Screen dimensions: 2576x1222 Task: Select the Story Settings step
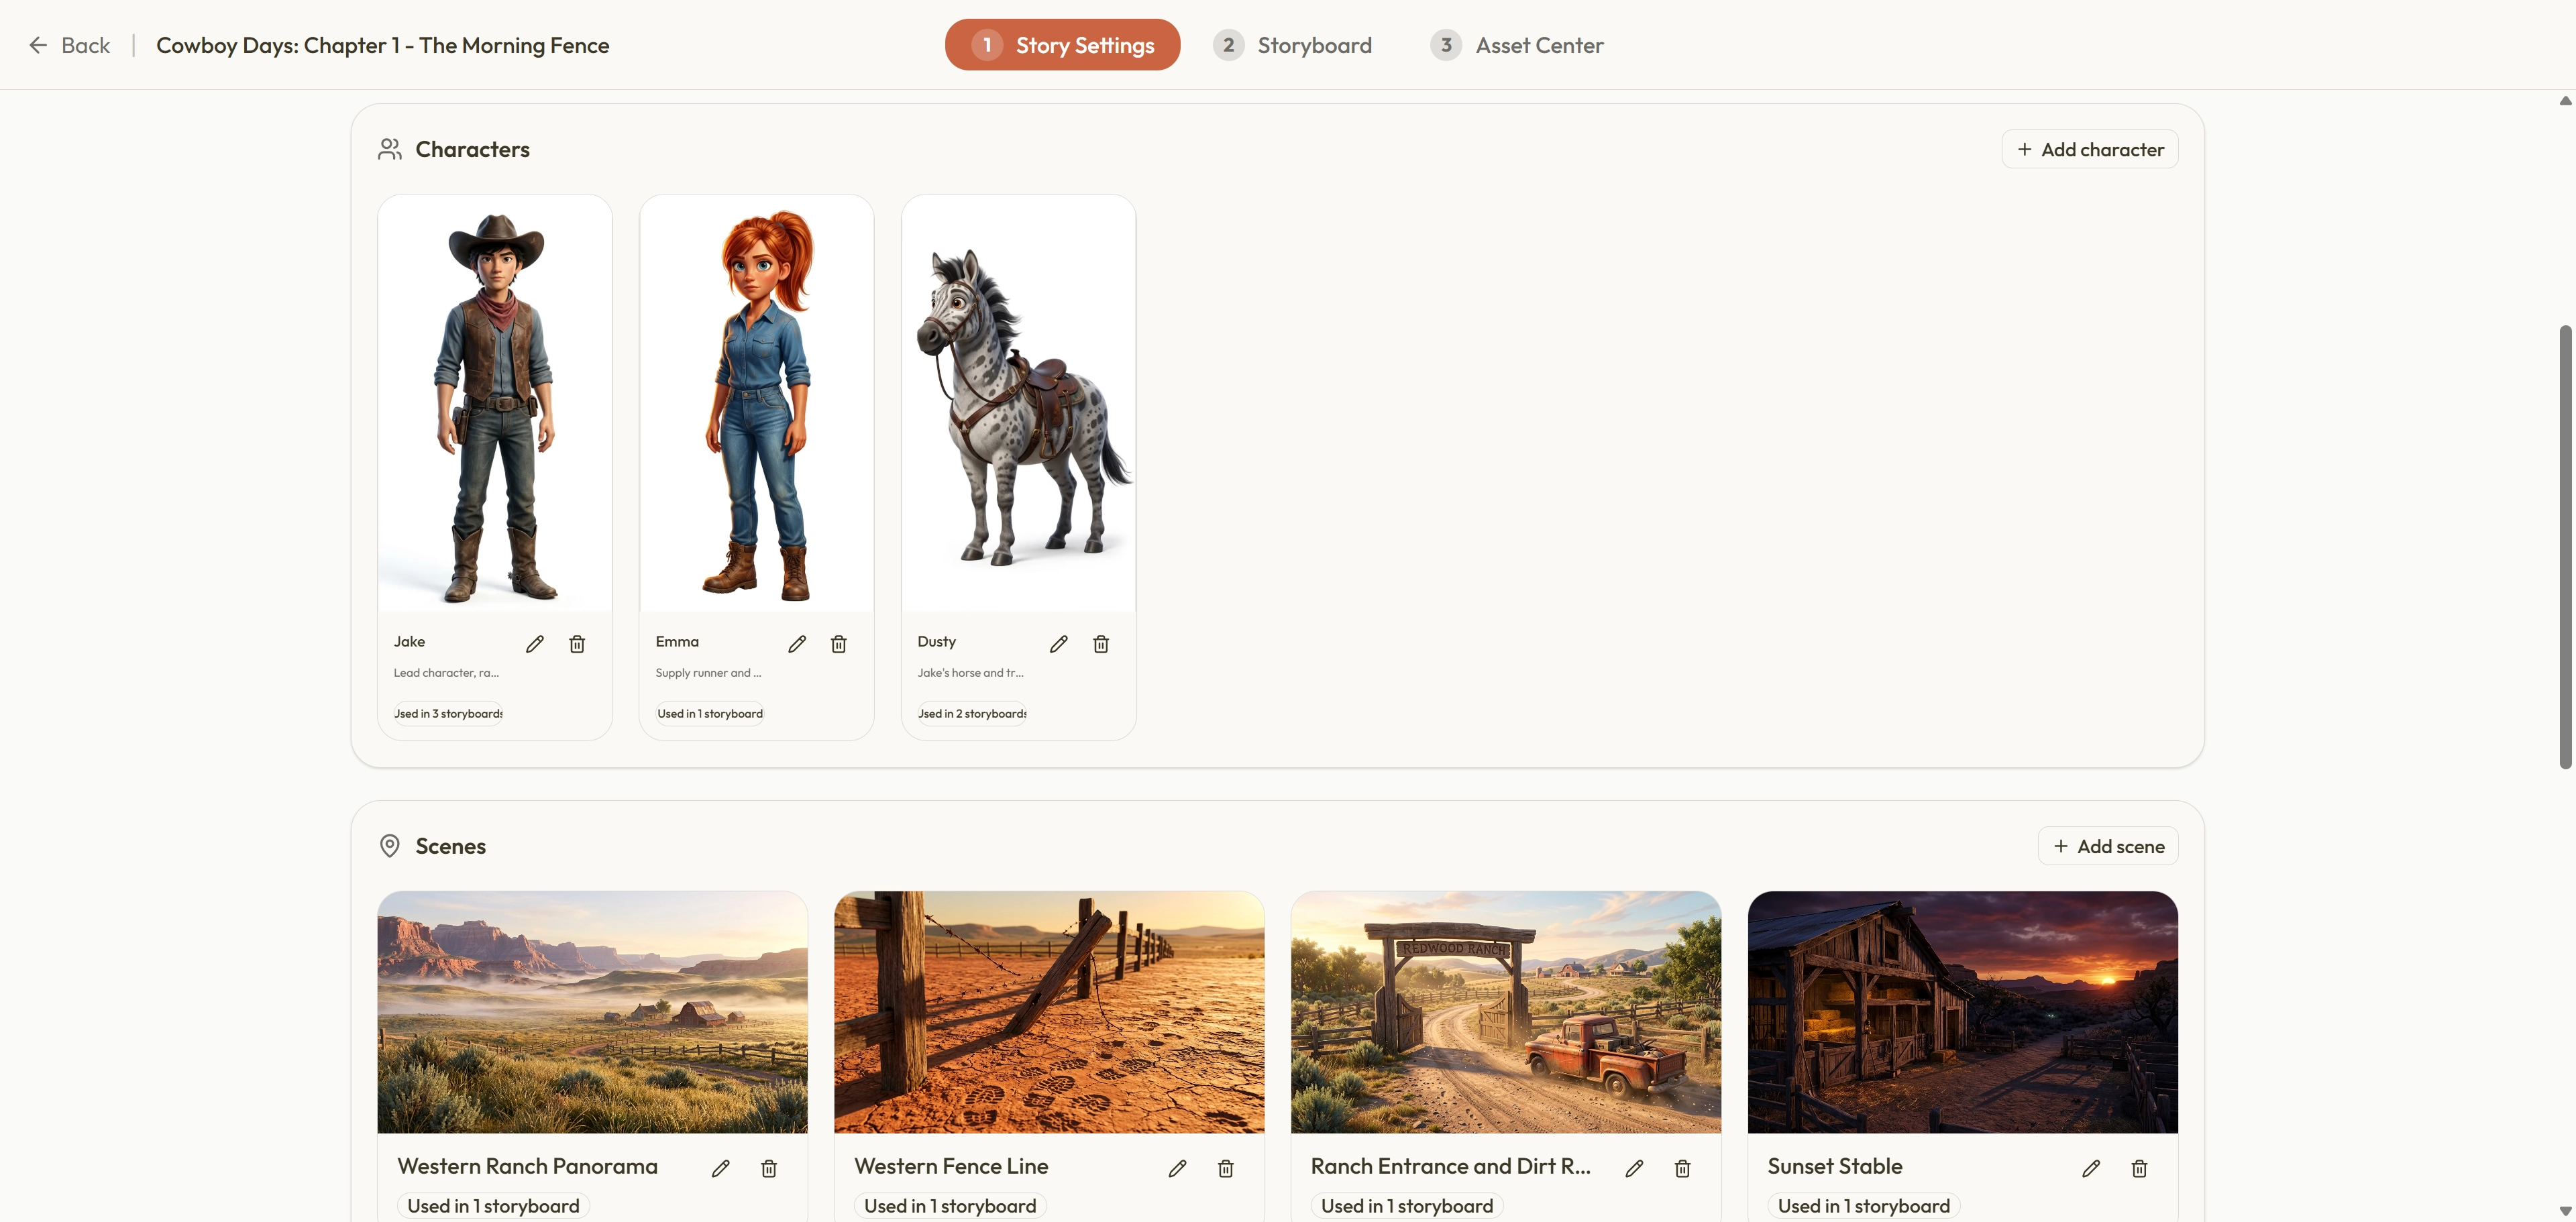click(1062, 45)
